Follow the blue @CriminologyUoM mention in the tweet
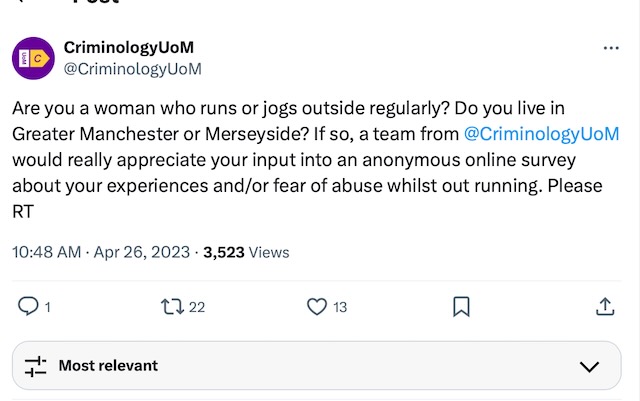The width and height of the screenshot is (640, 401). point(542,133)
